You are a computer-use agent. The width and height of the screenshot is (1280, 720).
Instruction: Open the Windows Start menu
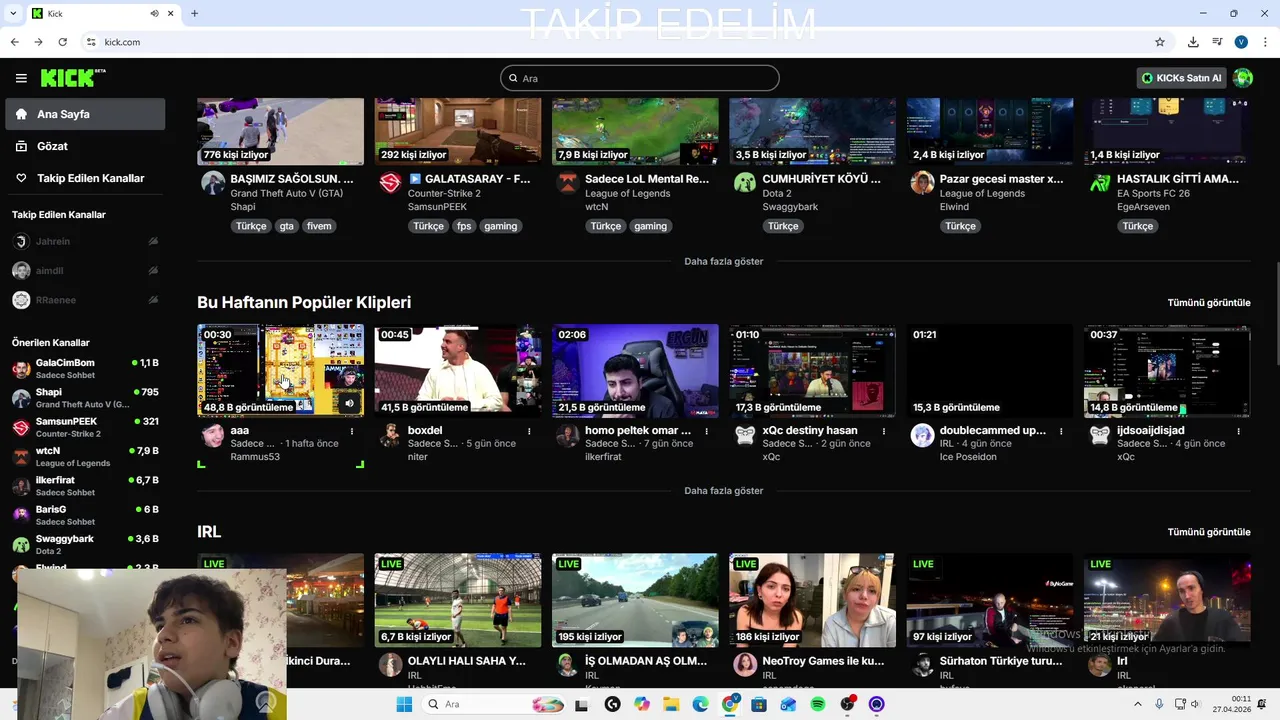point(404,704)
